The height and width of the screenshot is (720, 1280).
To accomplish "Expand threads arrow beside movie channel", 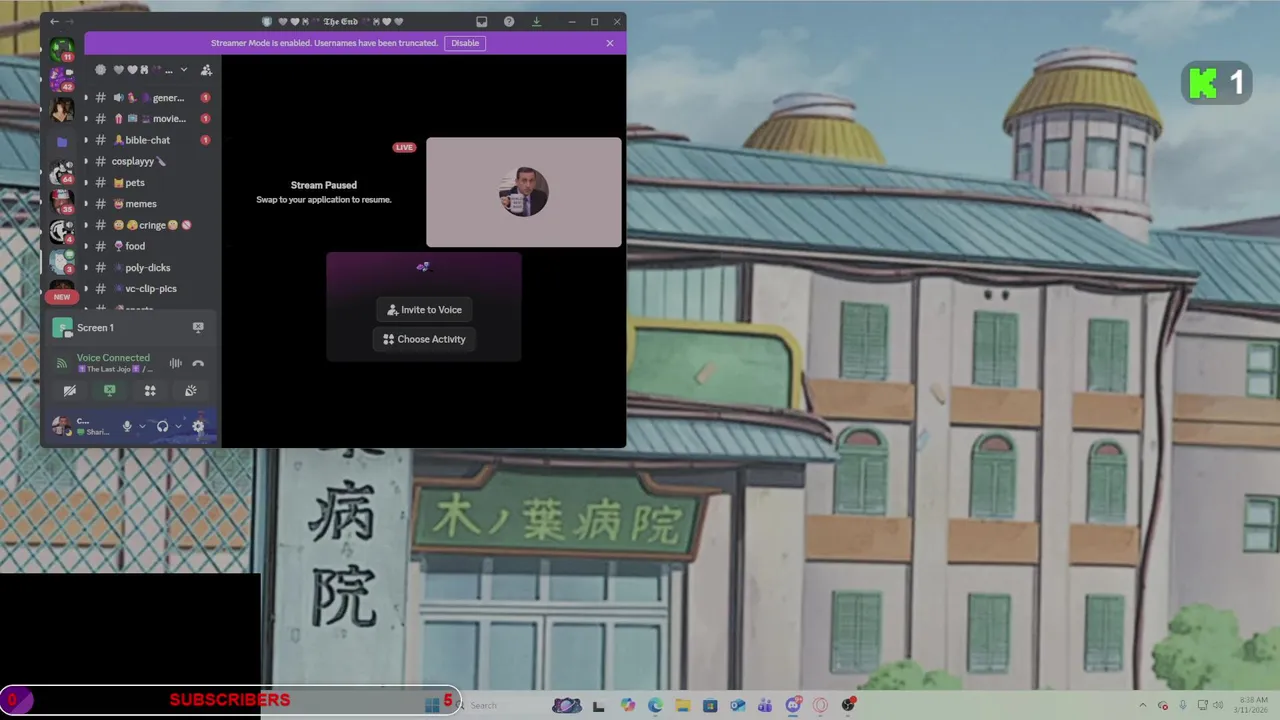I will coord(86,119).
